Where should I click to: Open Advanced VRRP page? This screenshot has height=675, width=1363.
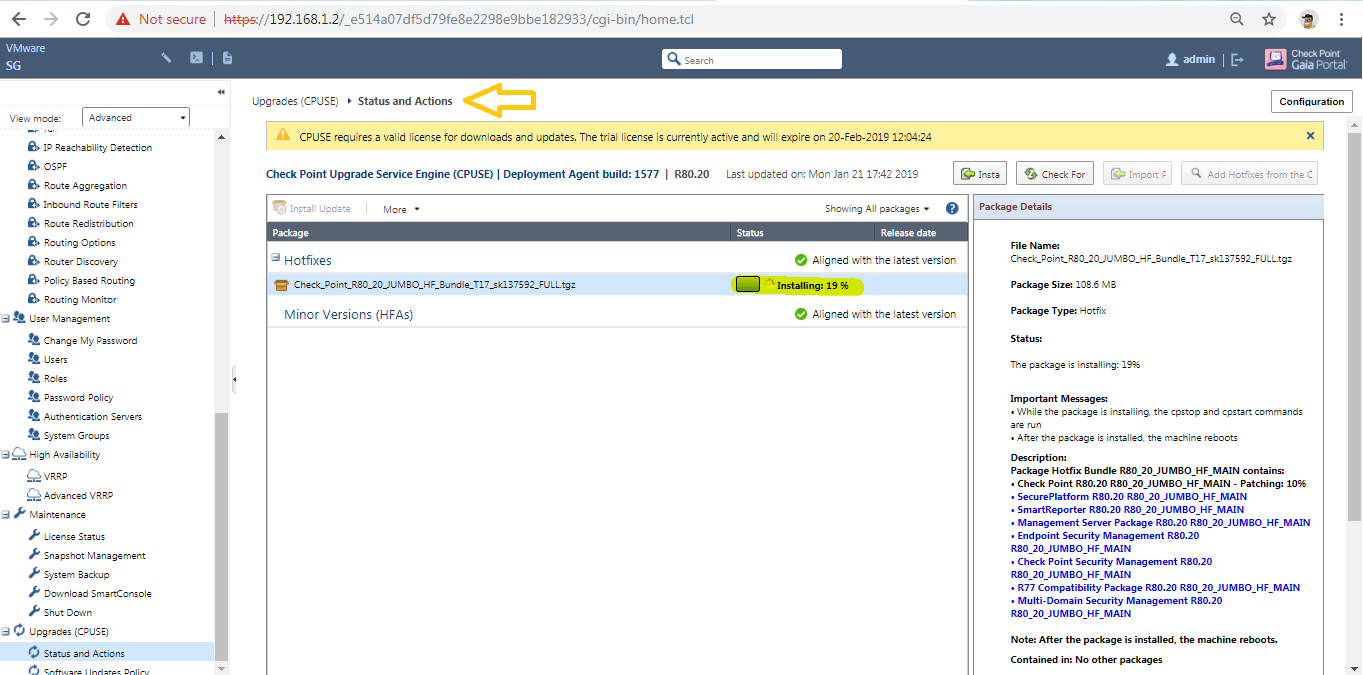78,495
